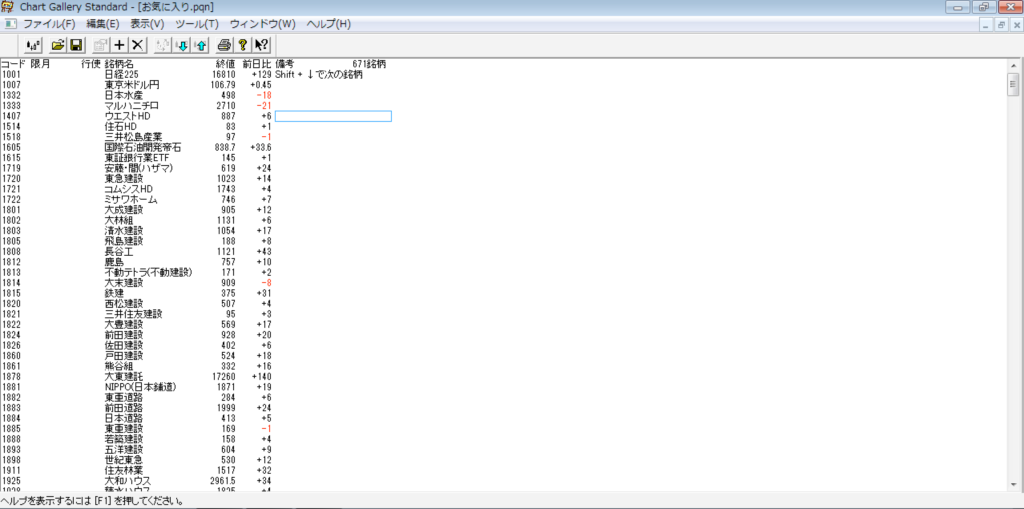Print the list with printer icon
Viewport: 1024px width, 509px height.
225,45
